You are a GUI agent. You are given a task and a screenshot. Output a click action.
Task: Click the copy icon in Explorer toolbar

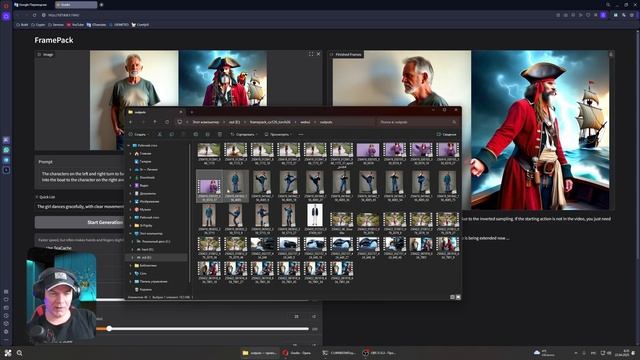pyautogui.click(x=171, y=134)
